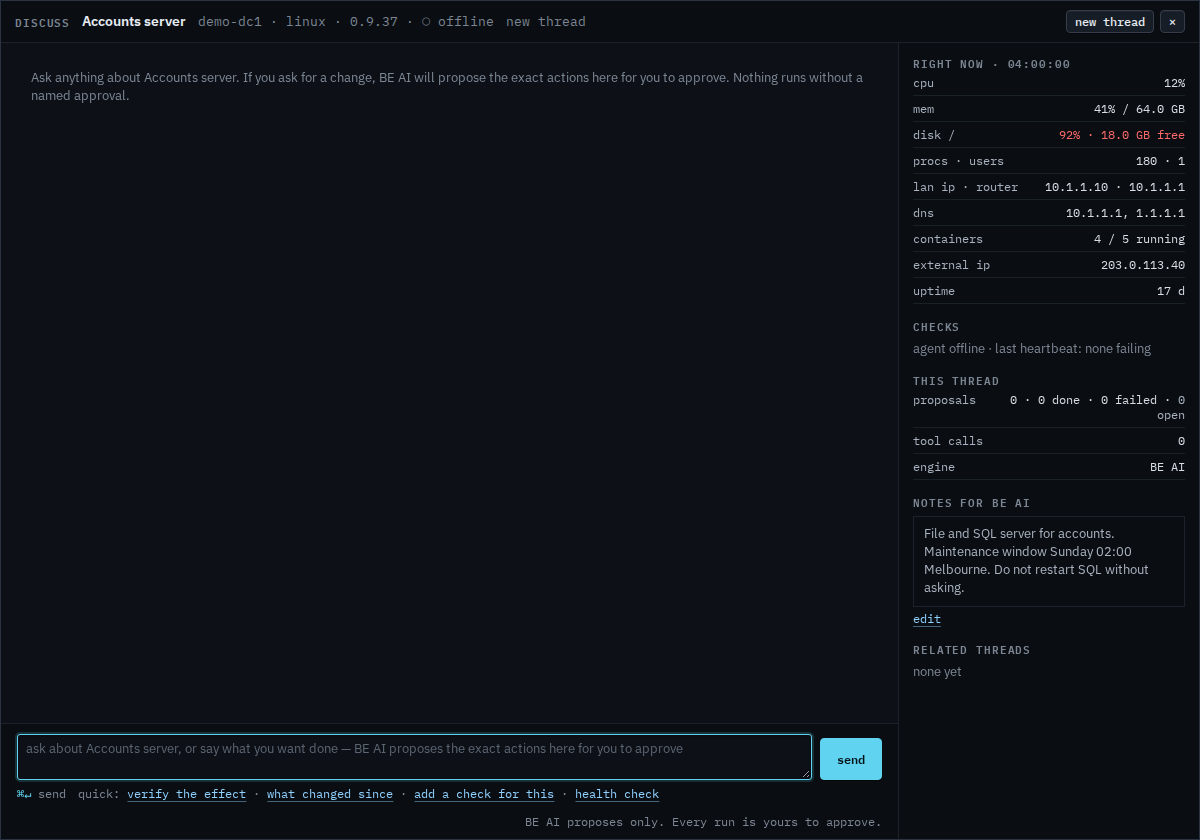Click the intro message about Accounts server
Viewport: 1200px width, 840px height.
click(x=447, y=87)
